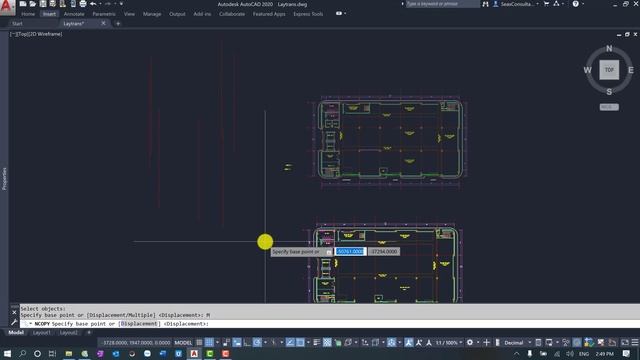Open the Properties palette side tab
Viewport: 640px width, 360px height.
(x=4, y=178)
